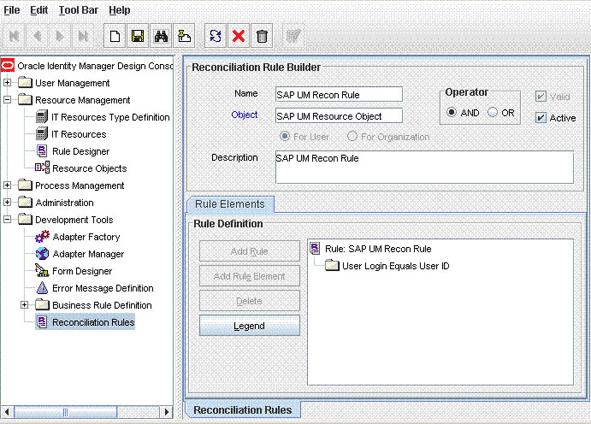Image resolution: width=591 pixels, height=424 pixels.
Task: Click the Description text area
Action: pyautogui.click(x=424, y=167)
